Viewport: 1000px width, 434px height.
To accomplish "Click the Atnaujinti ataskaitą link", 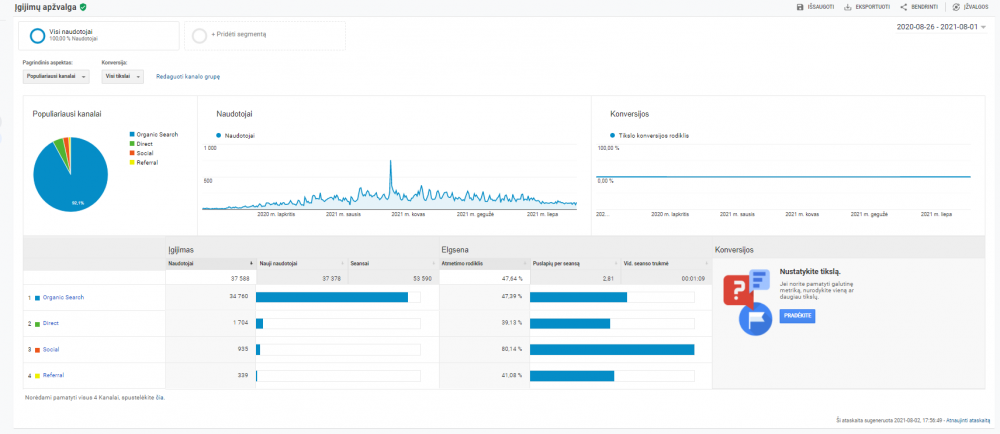I will click(967, 420).
